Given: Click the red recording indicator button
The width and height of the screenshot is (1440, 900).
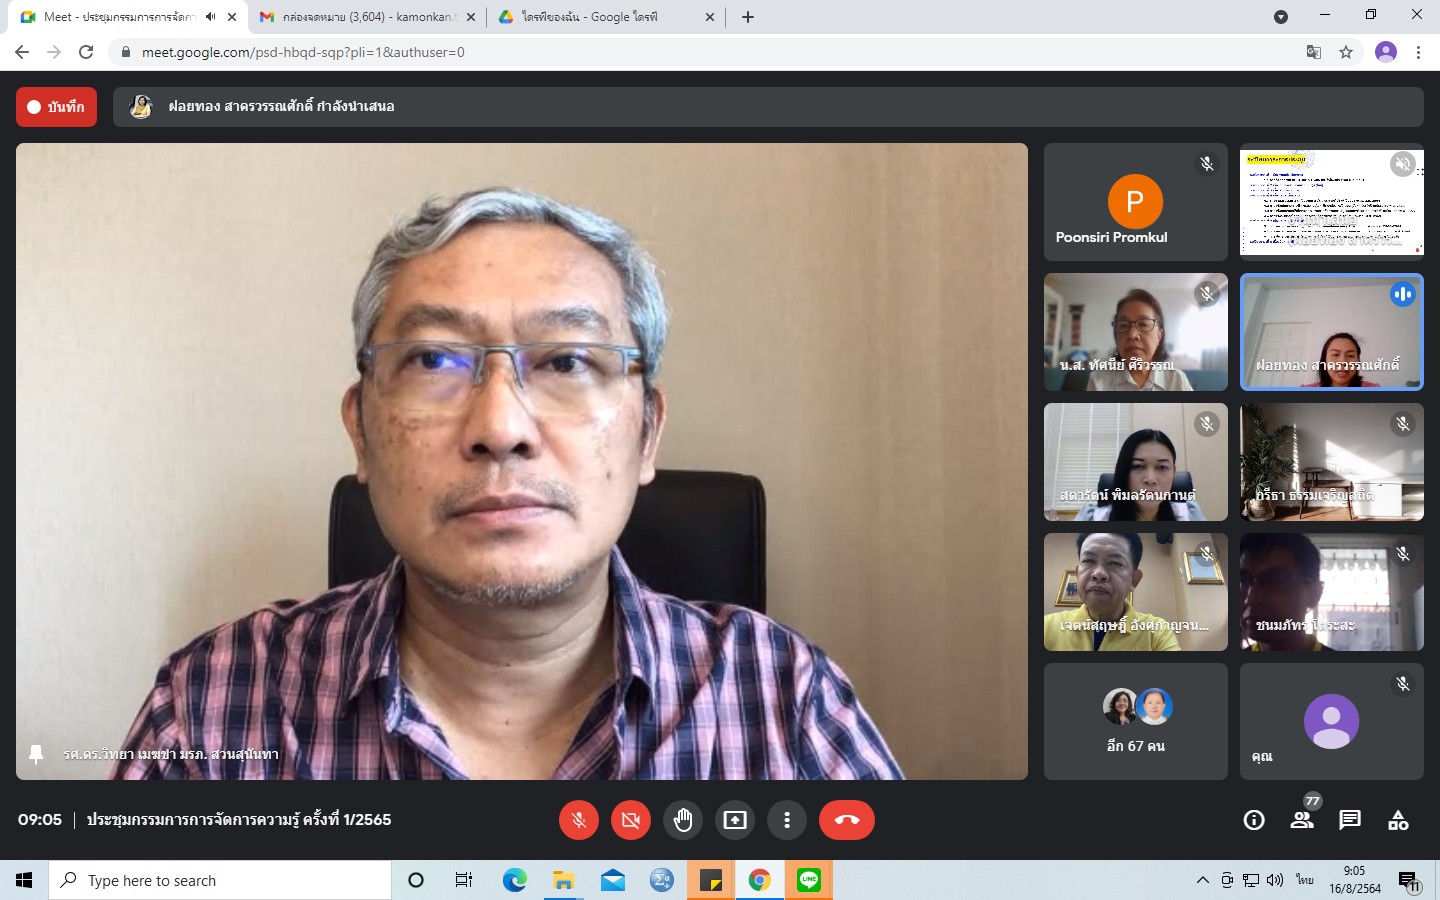Looking at the screenshot, I should (56, 107).
